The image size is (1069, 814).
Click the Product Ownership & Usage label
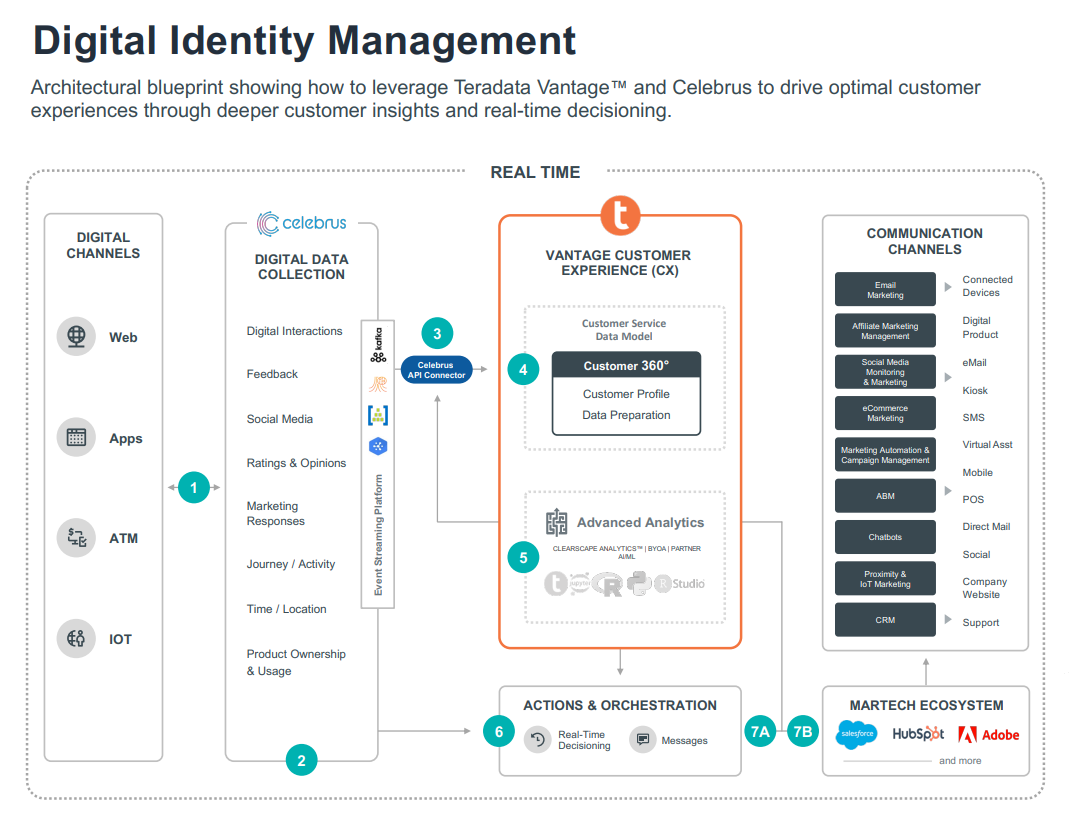point(296,662)
